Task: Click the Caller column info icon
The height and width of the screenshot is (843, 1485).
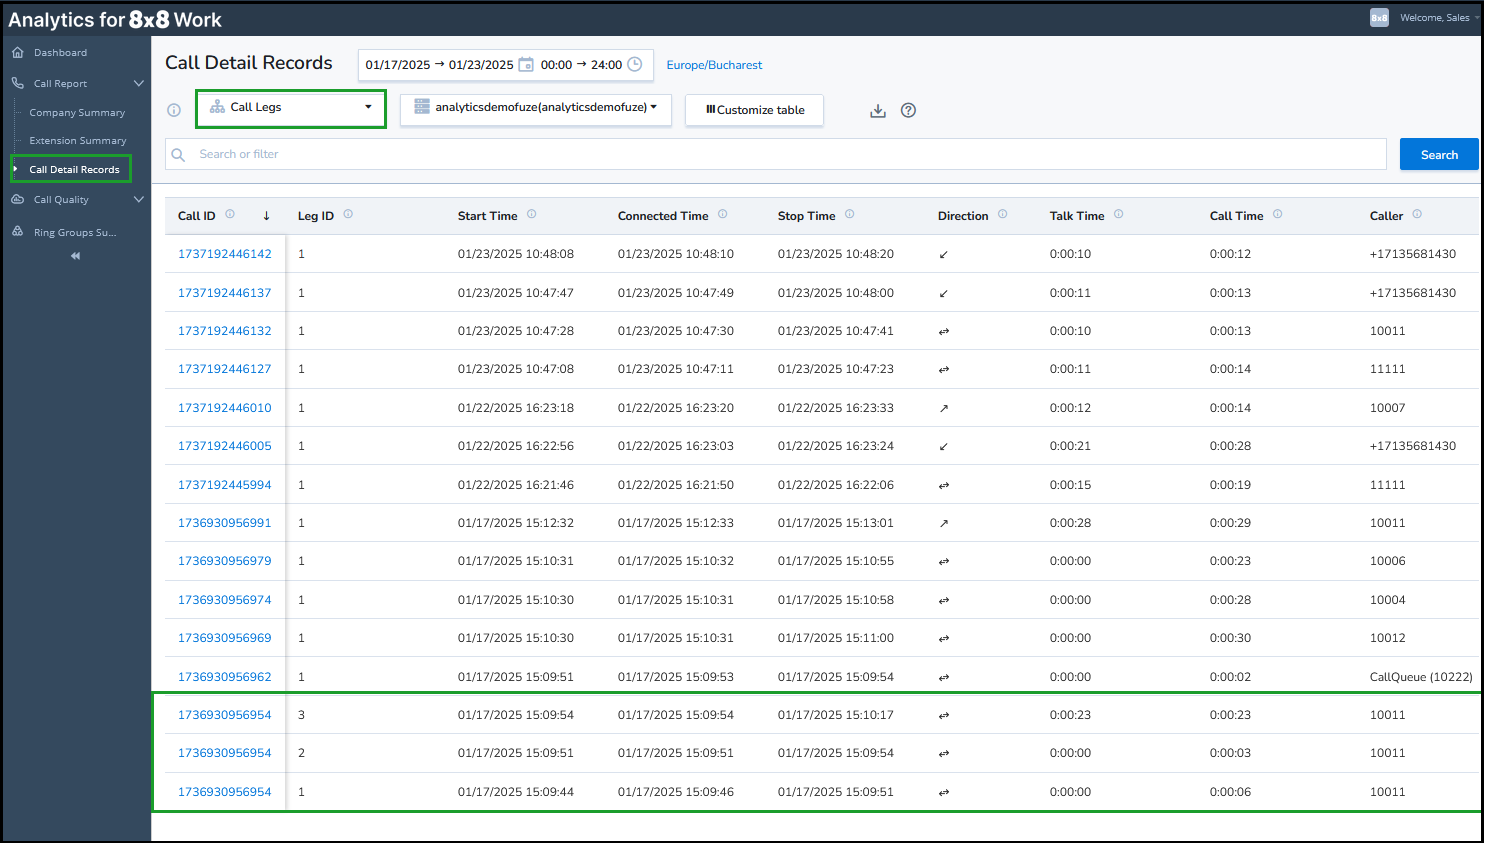Action: [1417, 214]
